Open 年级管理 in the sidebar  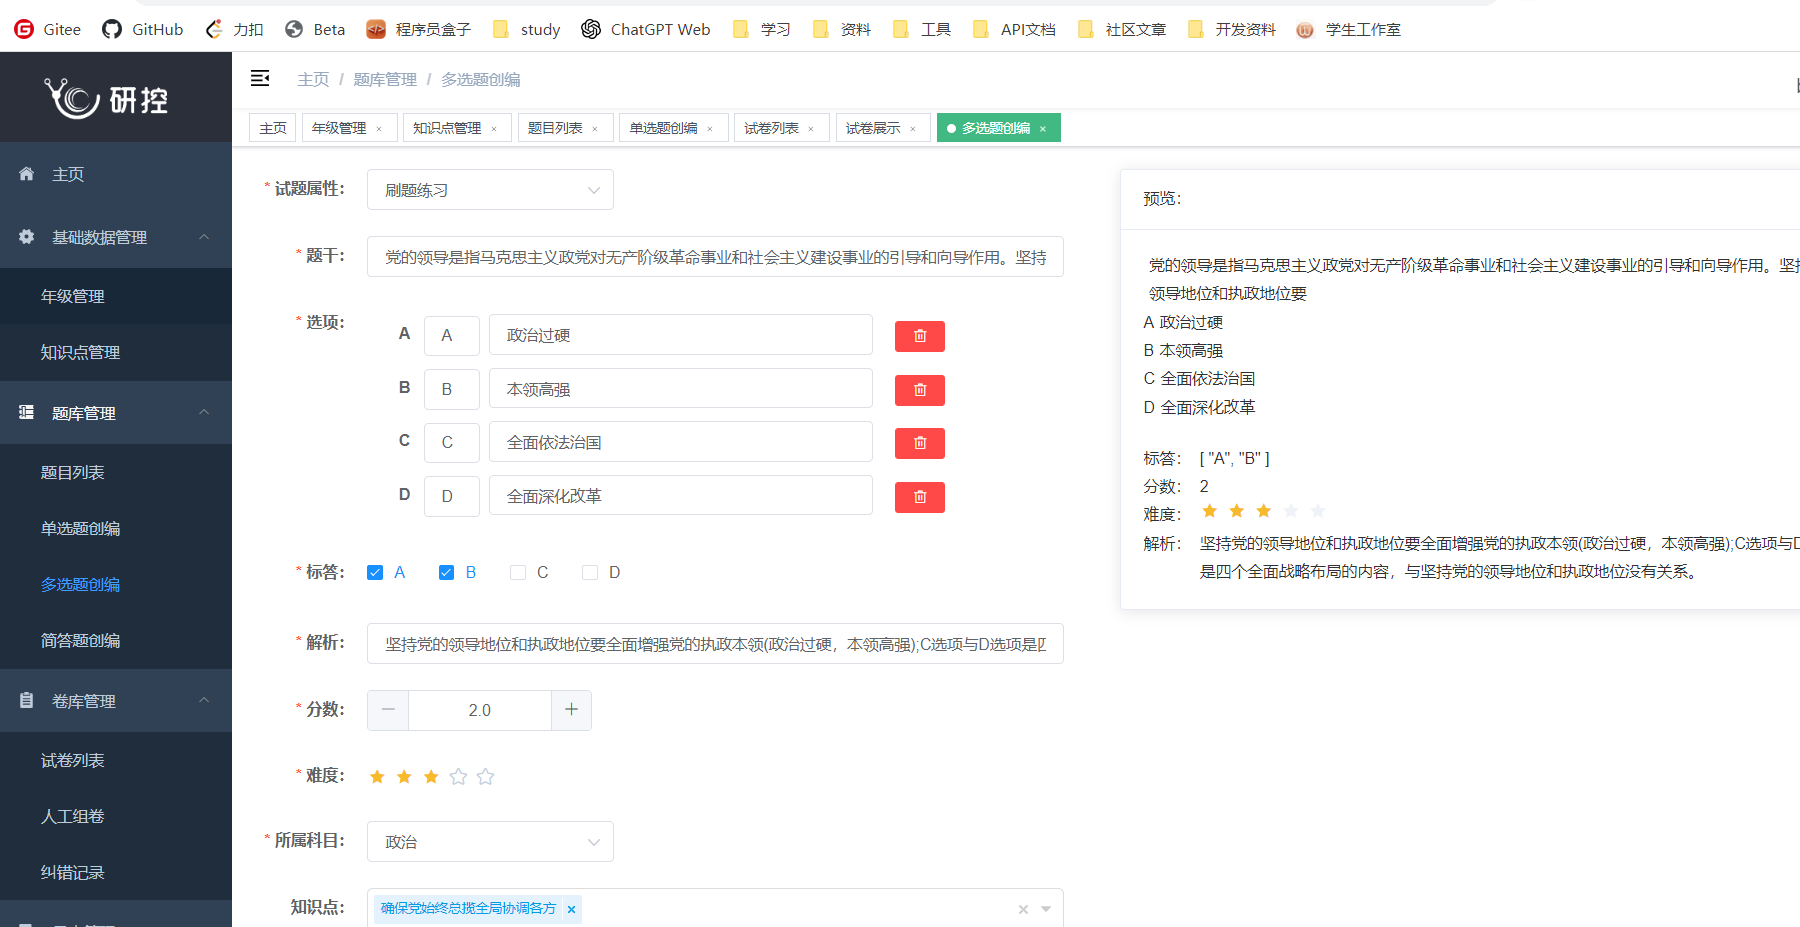tap(116, 296)
